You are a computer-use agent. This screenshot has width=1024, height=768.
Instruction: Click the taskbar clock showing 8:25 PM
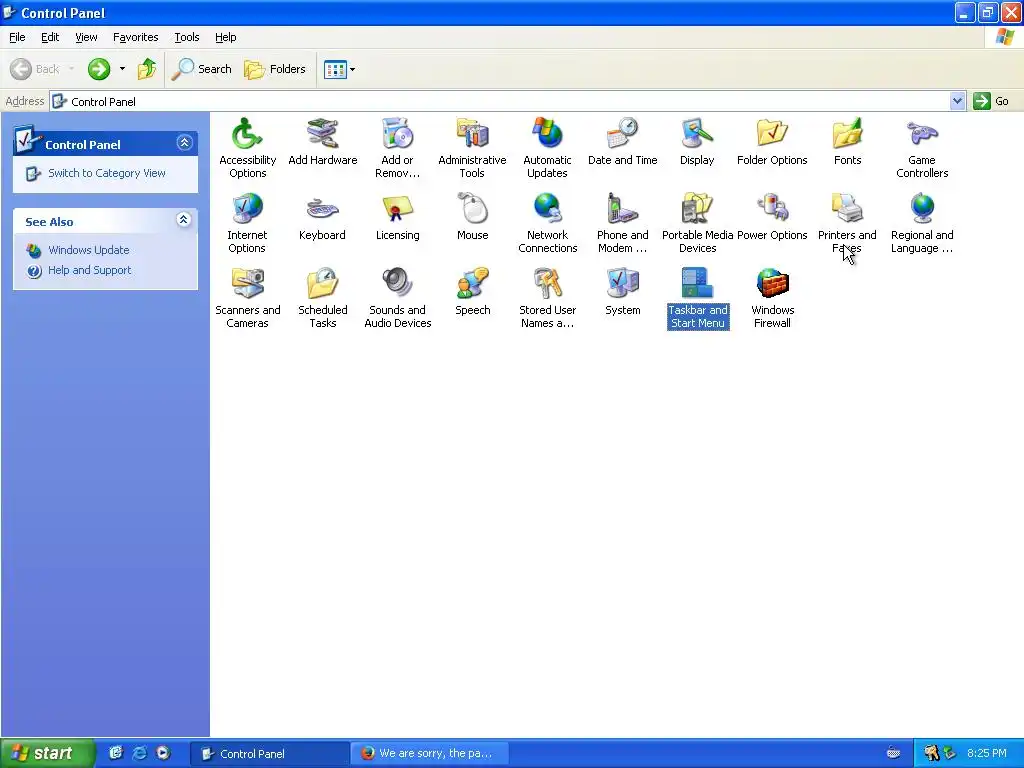coord(987,753)
